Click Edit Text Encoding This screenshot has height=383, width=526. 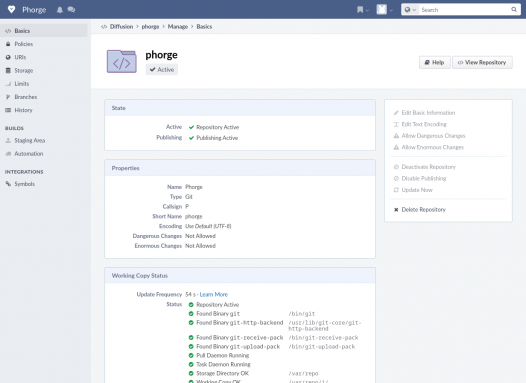click(424, 124)
